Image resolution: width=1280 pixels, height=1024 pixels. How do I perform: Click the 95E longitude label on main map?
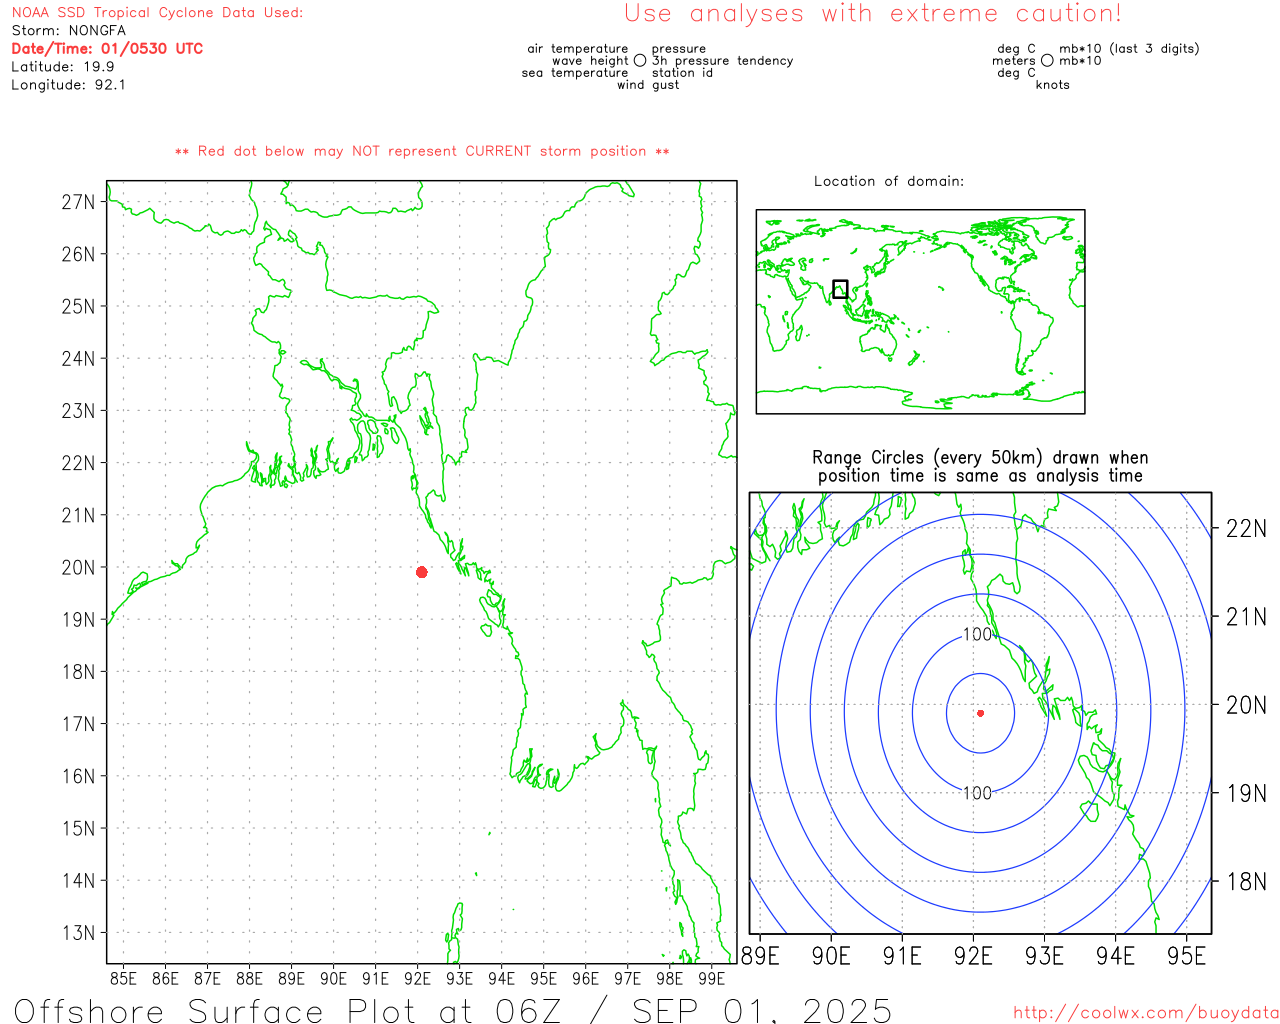[543, 978]
